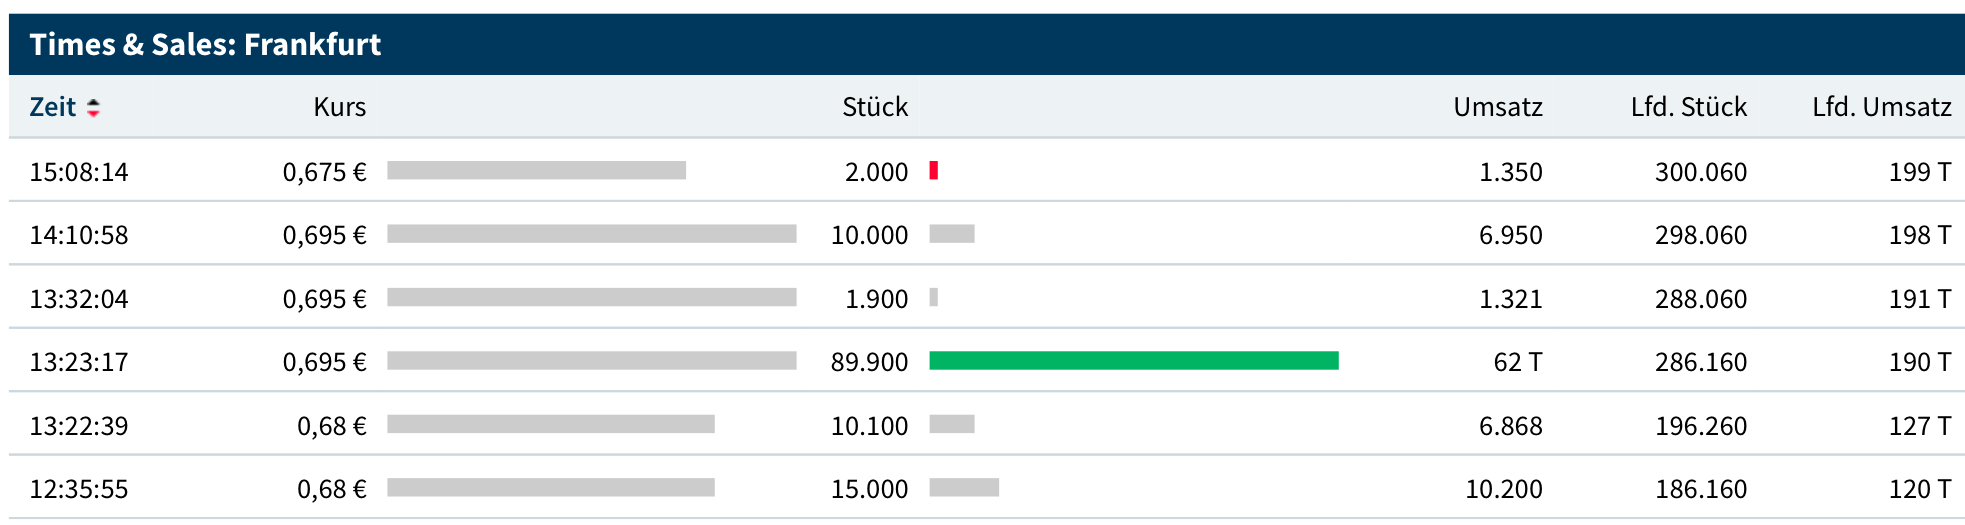1965x525 pixels.
Task: Click the Lfd. Umsatz column header
Action: coord(1881,107)
